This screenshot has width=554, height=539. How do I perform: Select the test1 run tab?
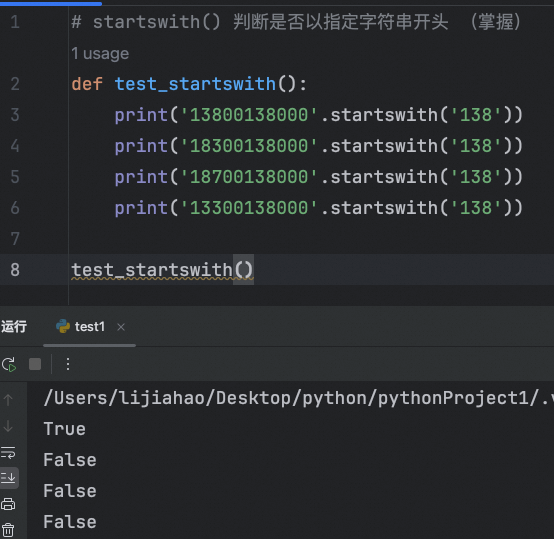(89, 327)
